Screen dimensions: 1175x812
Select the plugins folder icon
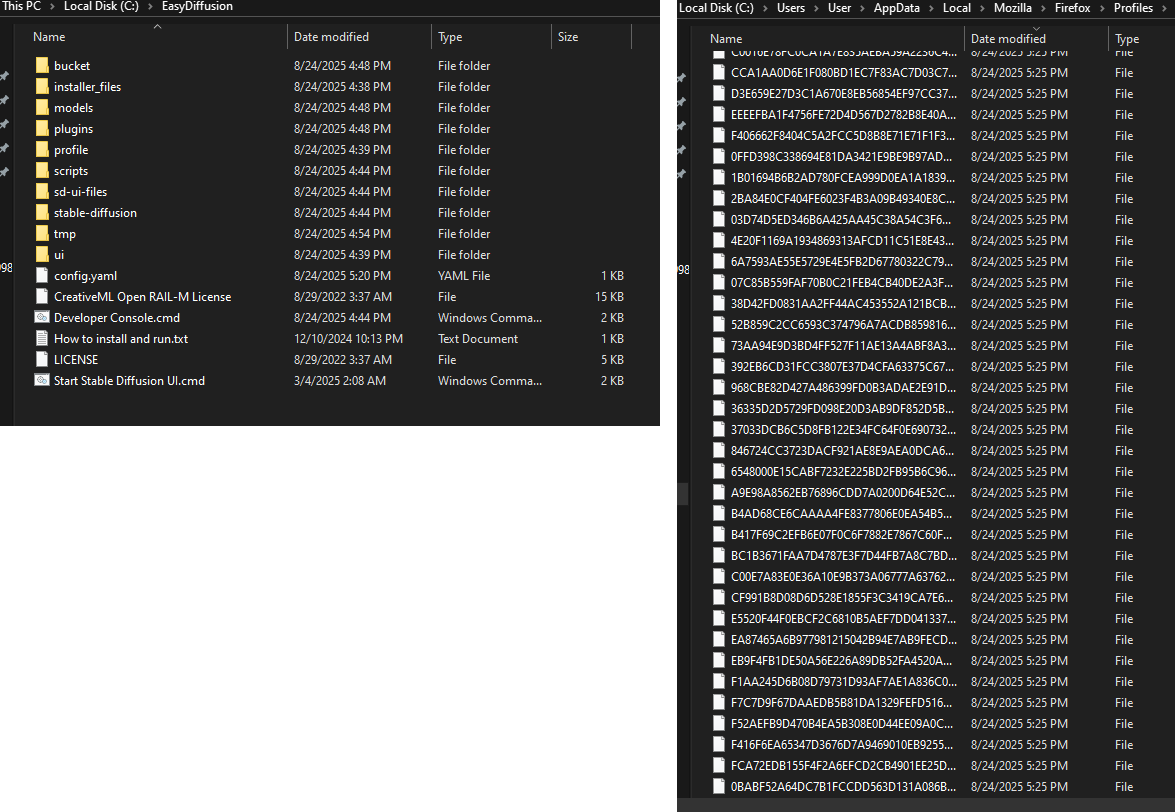[42, 129]
